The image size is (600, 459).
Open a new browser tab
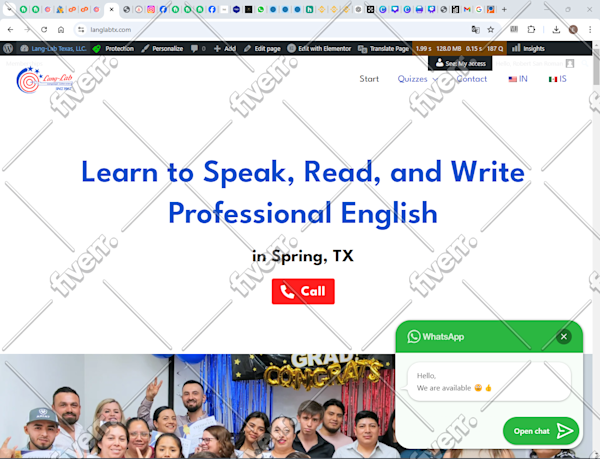point(504,10)
